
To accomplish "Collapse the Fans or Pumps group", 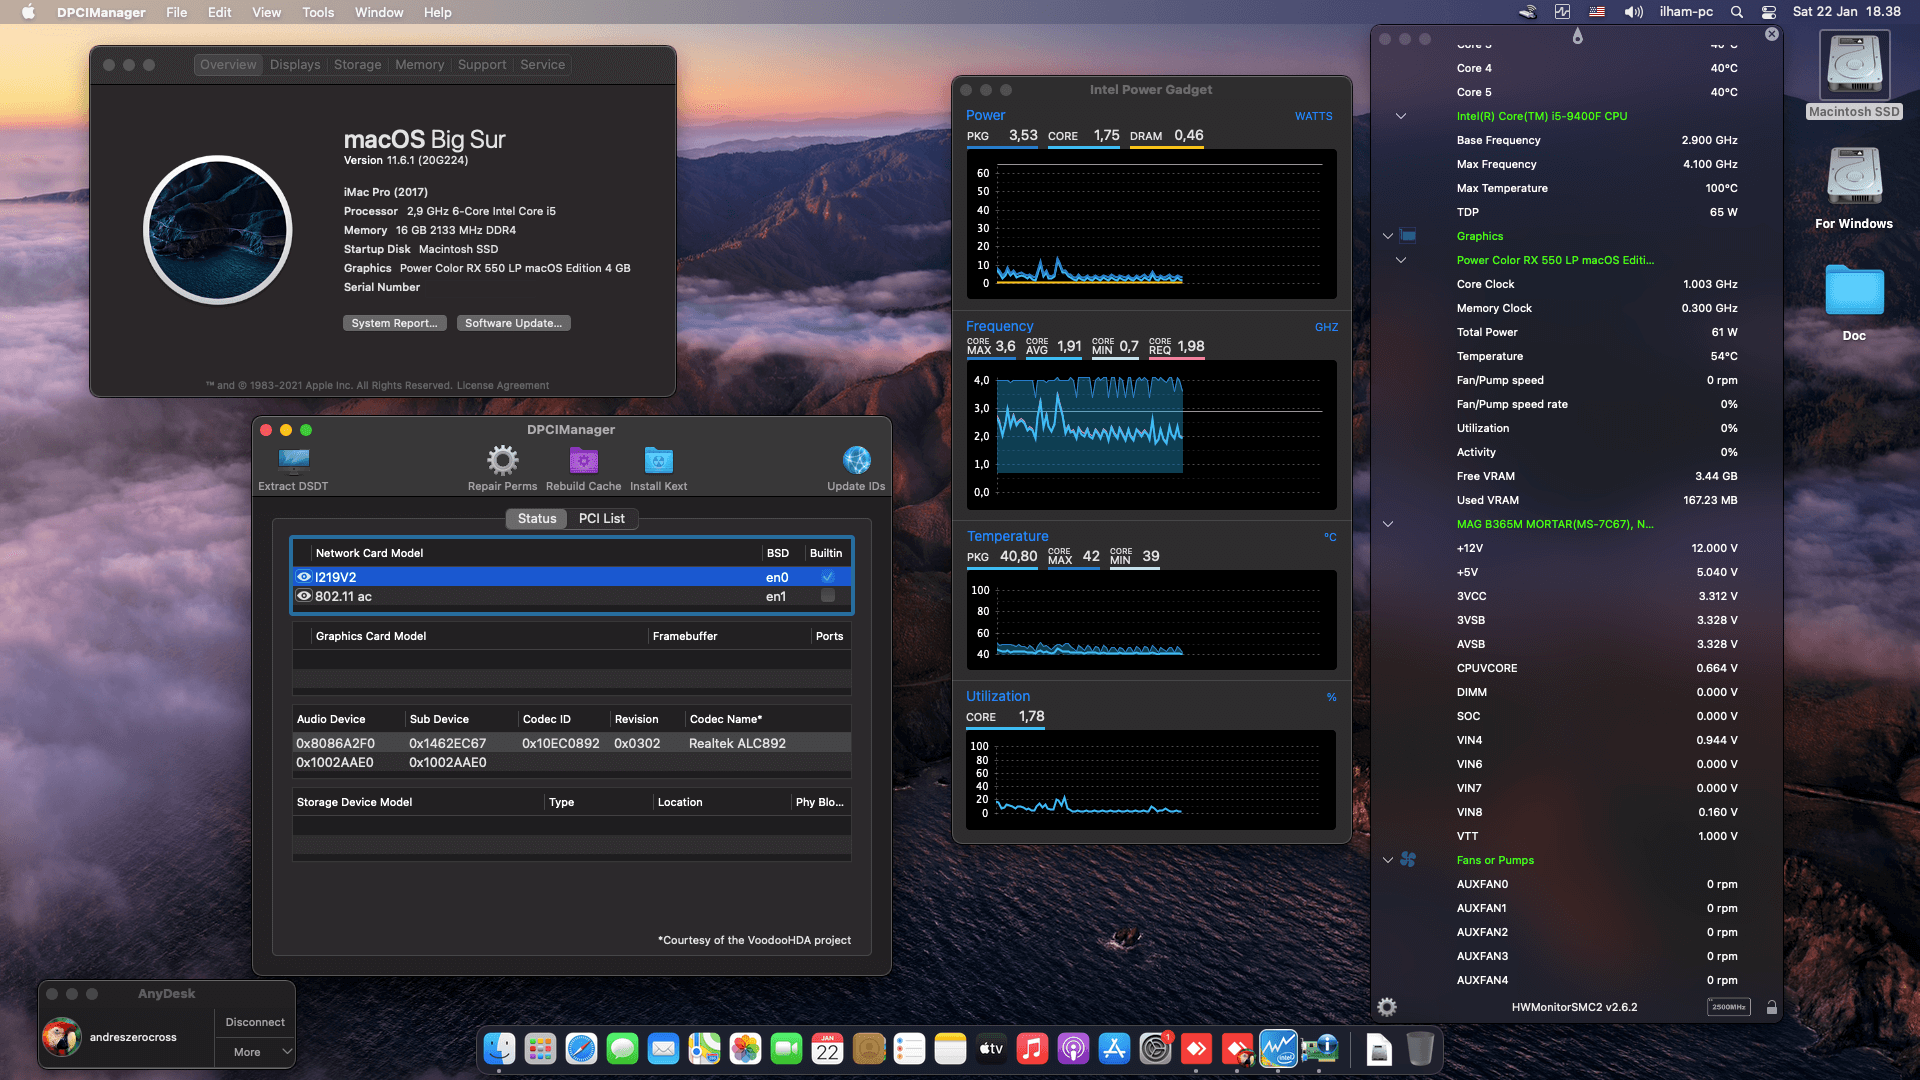I will 1388,860.
